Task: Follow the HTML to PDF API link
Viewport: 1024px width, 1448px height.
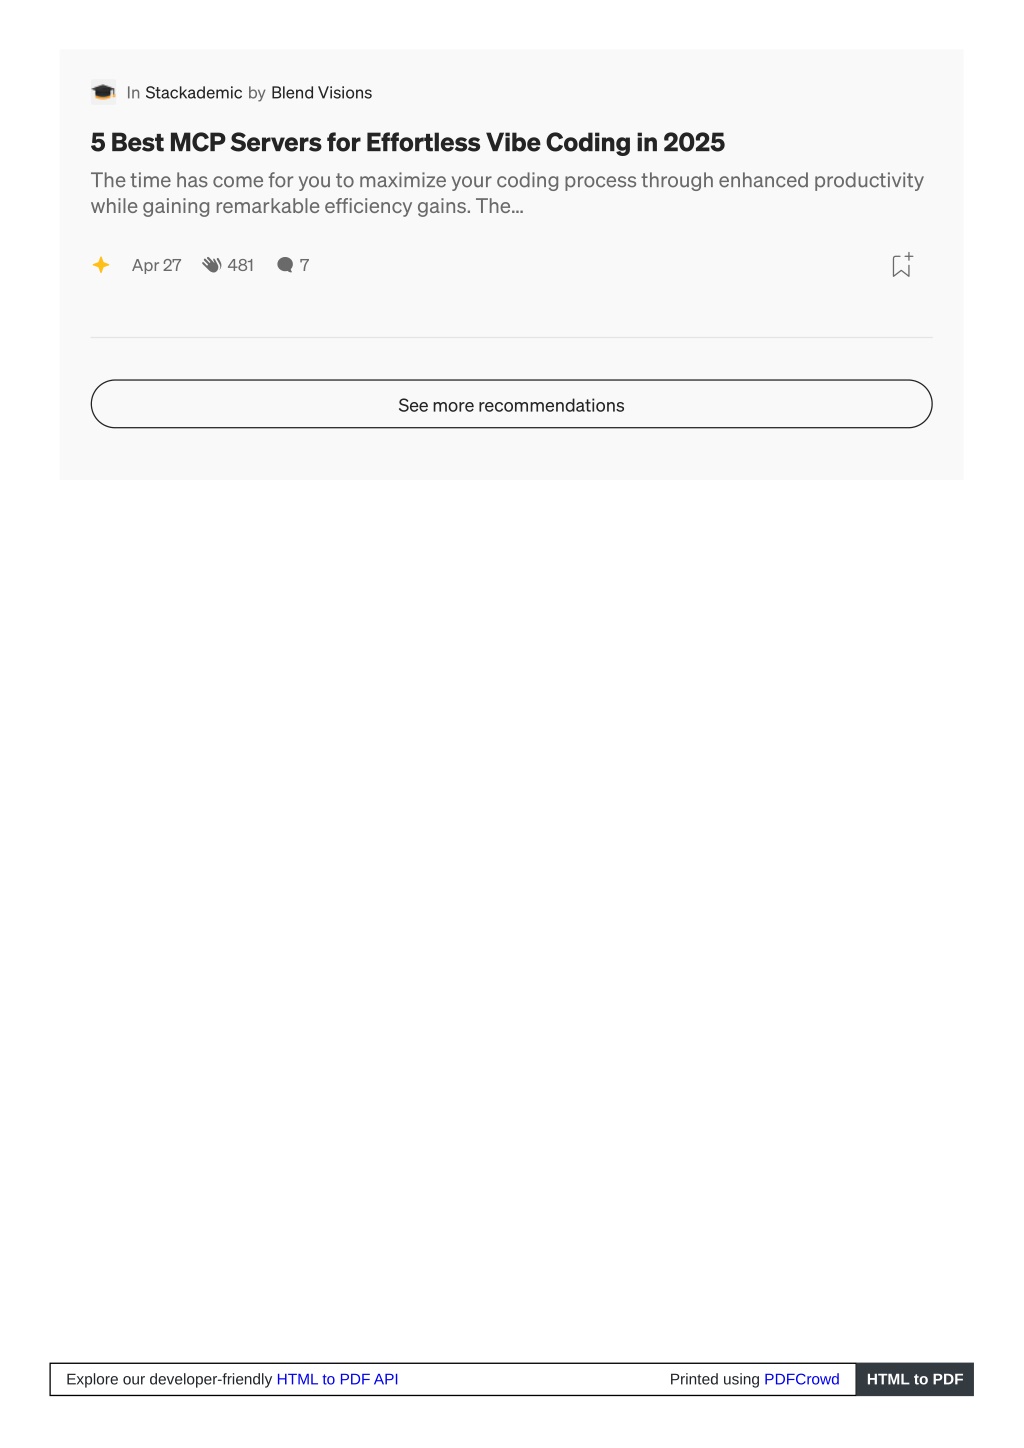Action: [x=337, y=1379]
